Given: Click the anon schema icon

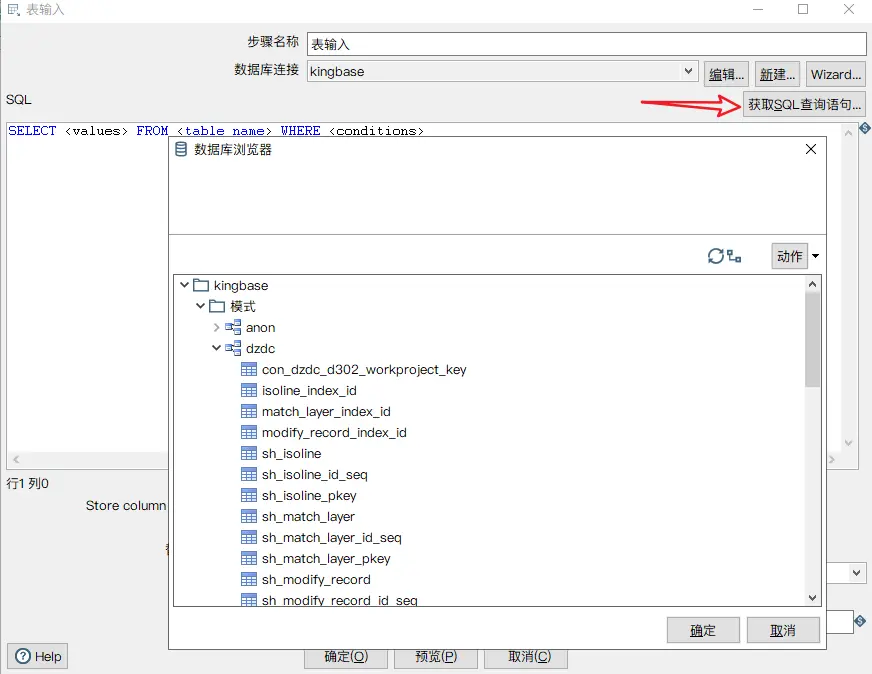Looking at the screenshot, I should tap(233, 327).
